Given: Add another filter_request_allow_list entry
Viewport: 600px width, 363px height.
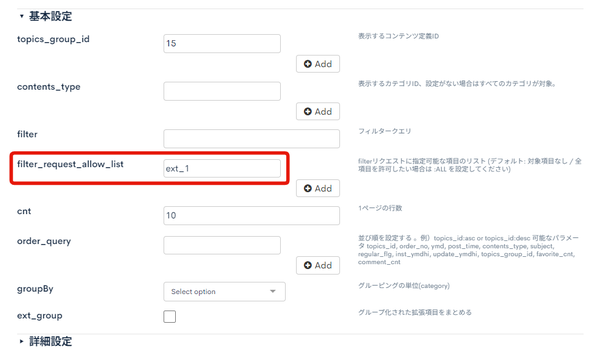Looking at the screenshot, I should (318, 188).
